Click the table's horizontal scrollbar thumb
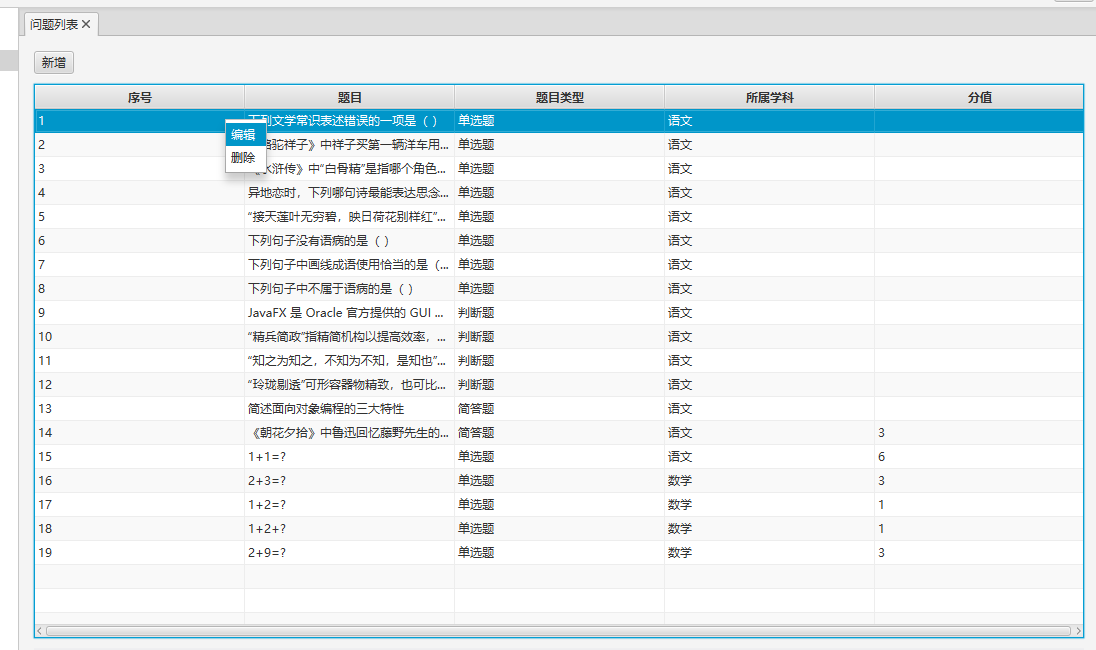 [x=558, y=631]
